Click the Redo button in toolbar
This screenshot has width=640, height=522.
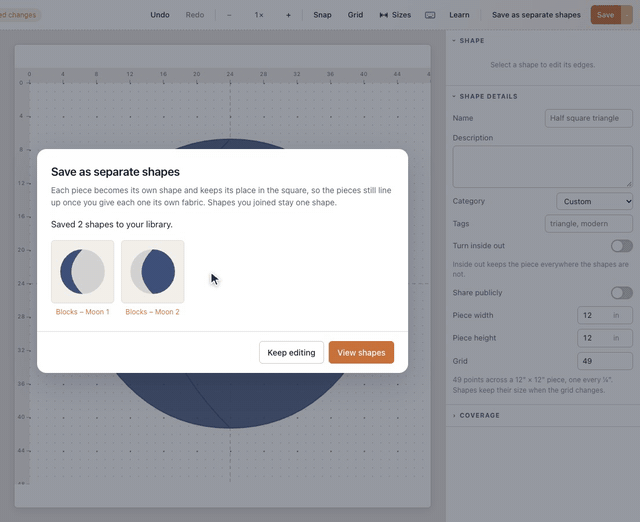[x=195, y=15]
